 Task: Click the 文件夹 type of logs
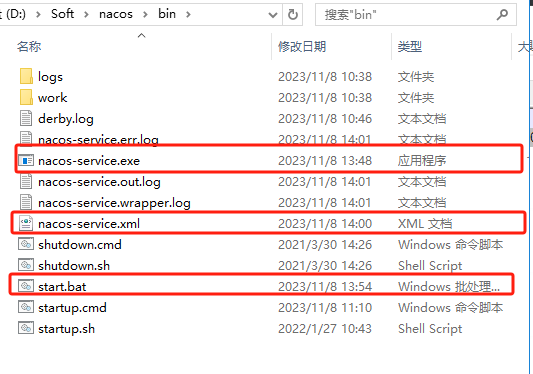(x=416, y=77)
